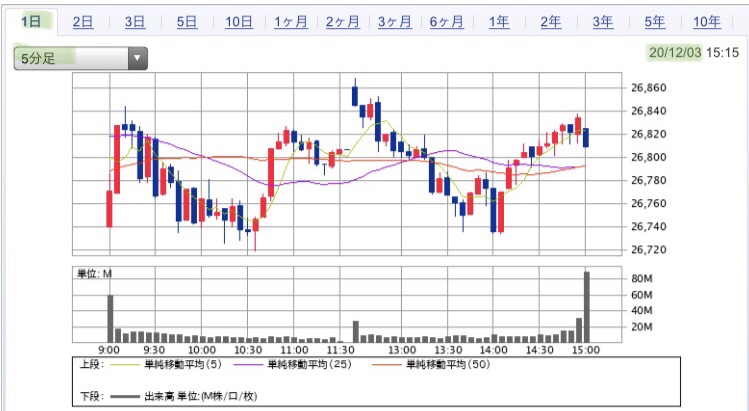Switch to the 2日 chart period
Screen dimensions: 749x411
coord(83,22)
